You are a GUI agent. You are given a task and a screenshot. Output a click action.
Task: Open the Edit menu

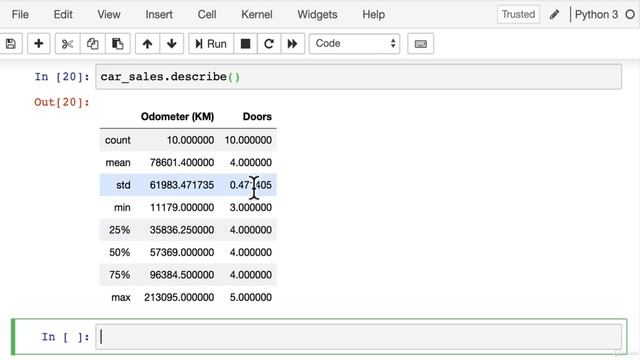tap(63, 15)
